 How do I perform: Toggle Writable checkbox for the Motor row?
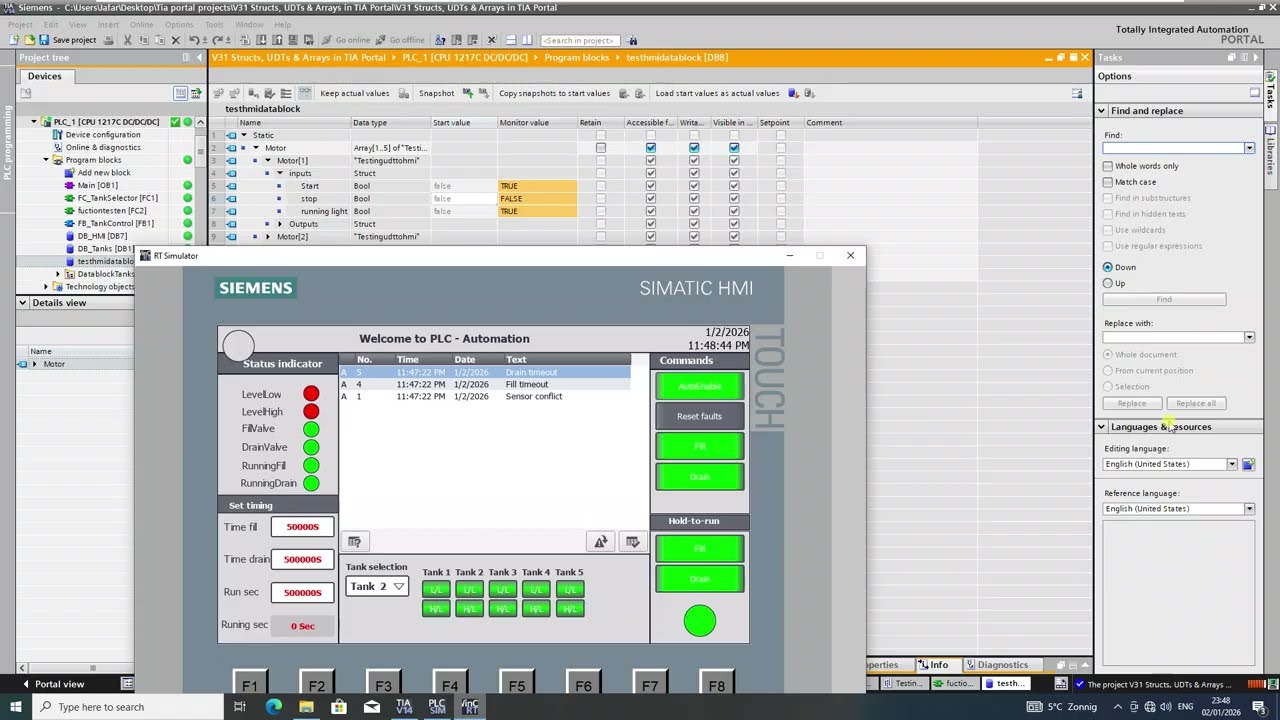694,148
